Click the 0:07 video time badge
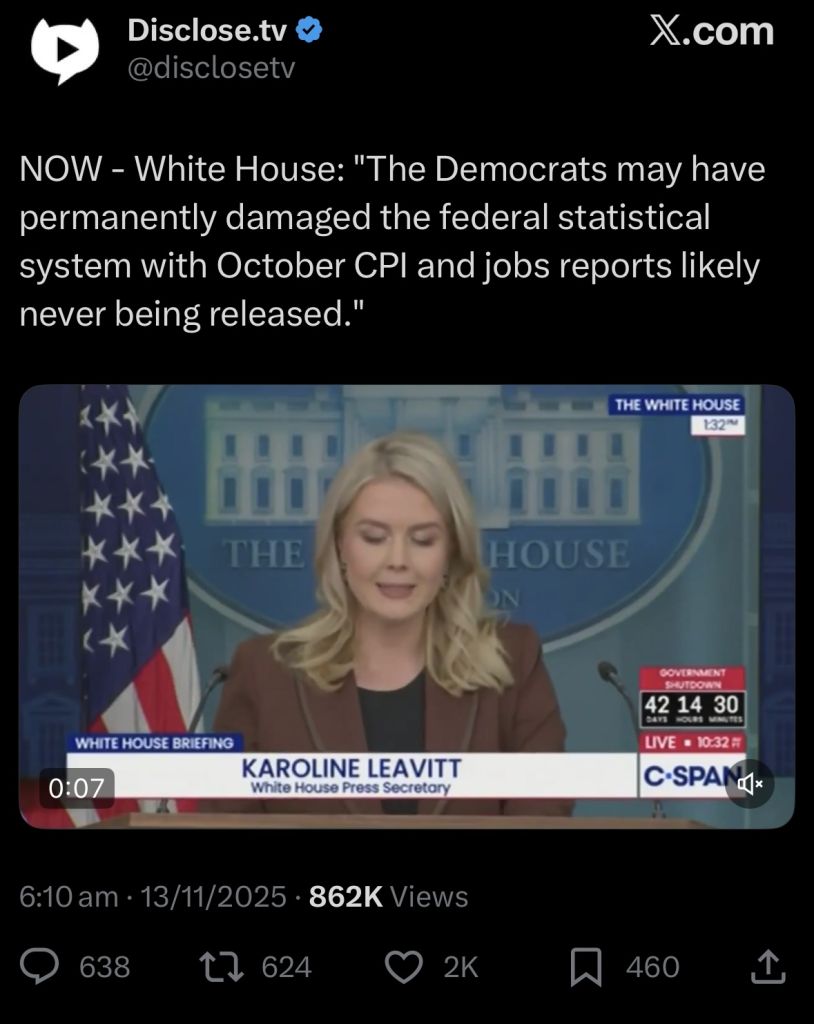814x1024 pixels. 77,788
